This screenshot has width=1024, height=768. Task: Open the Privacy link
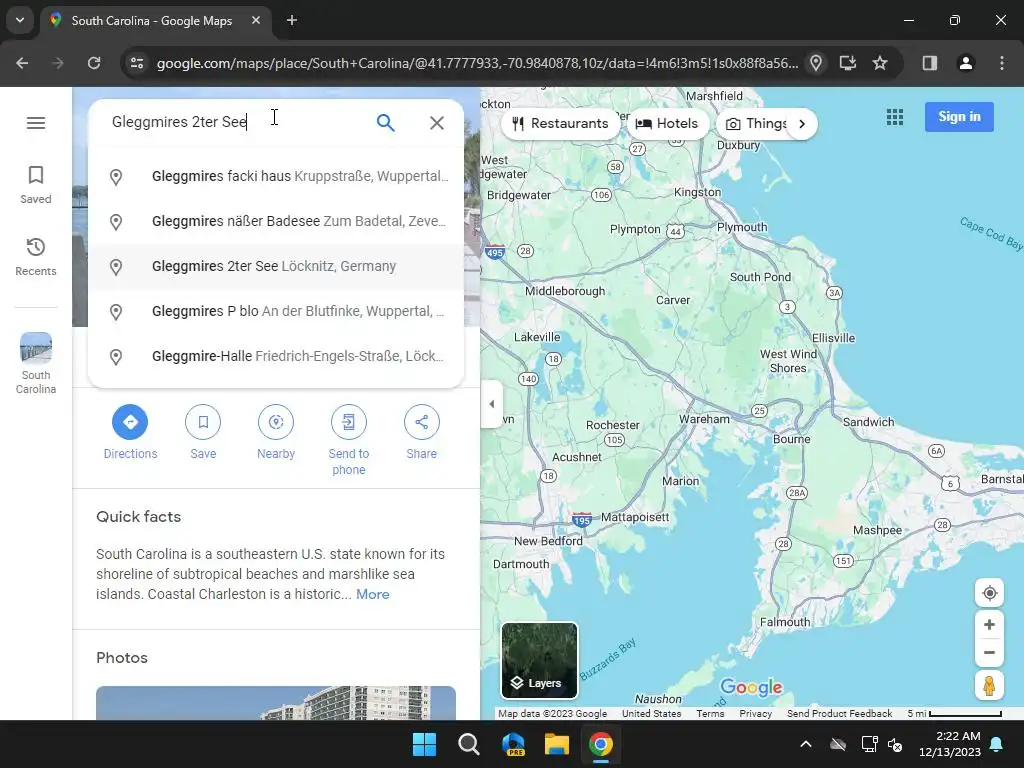click(756, 714)
